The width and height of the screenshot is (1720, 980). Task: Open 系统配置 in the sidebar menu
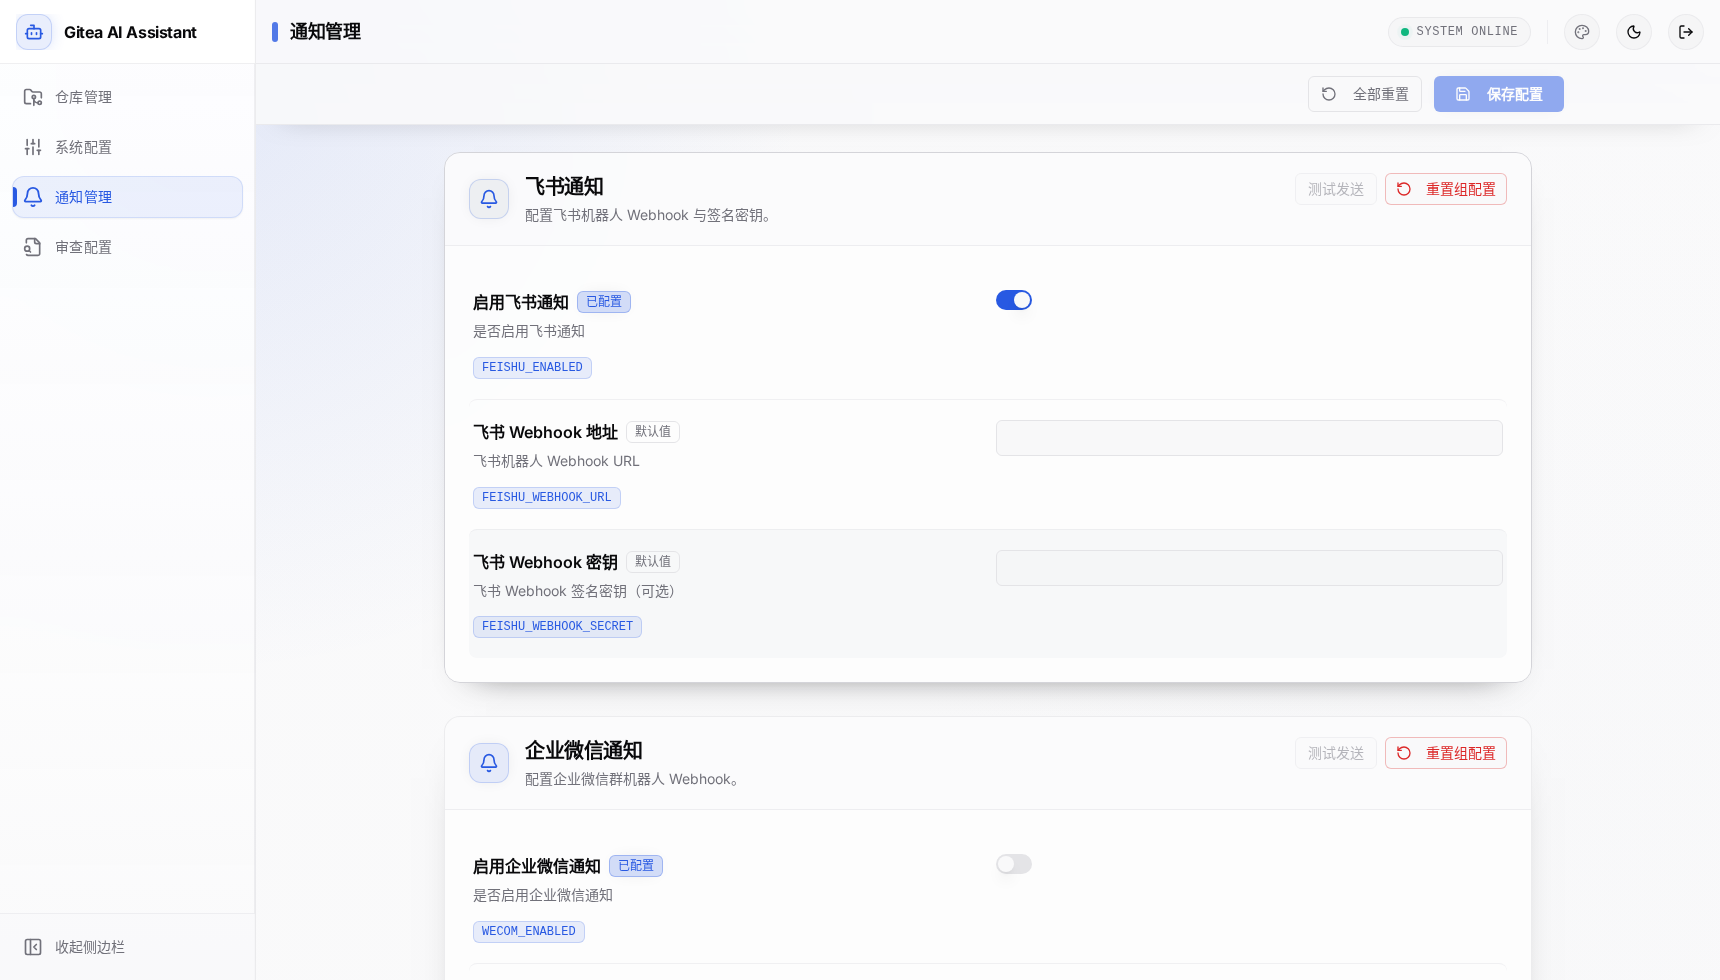point(127,147)
